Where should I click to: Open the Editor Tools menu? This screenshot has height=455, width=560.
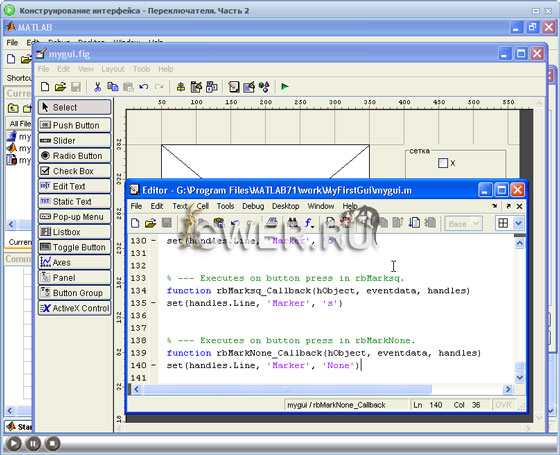[x=225, y=206]
